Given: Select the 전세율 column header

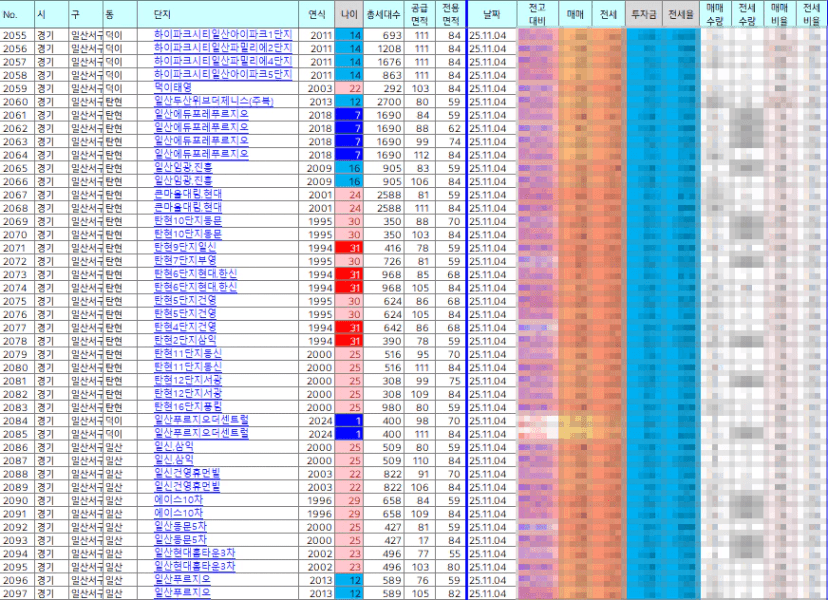Looking at the screenshot, I should coord(681,14).
